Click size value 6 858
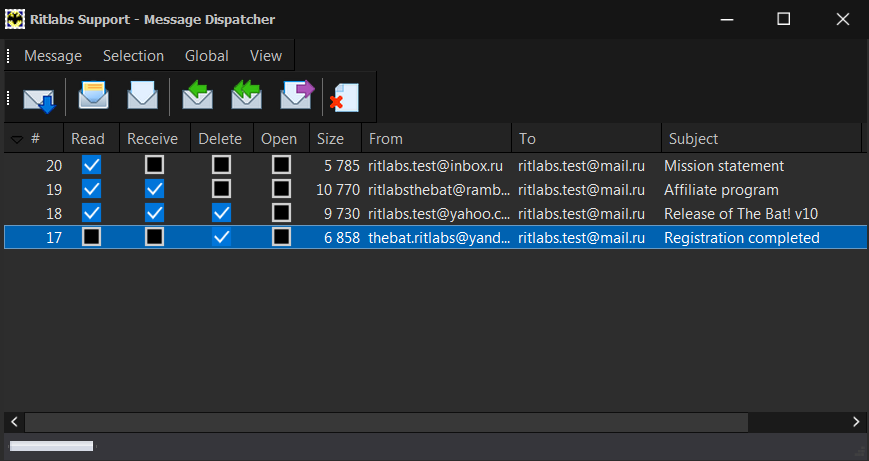Image resolution: width=869 pixels, height=461 pixels. [342, 238]
